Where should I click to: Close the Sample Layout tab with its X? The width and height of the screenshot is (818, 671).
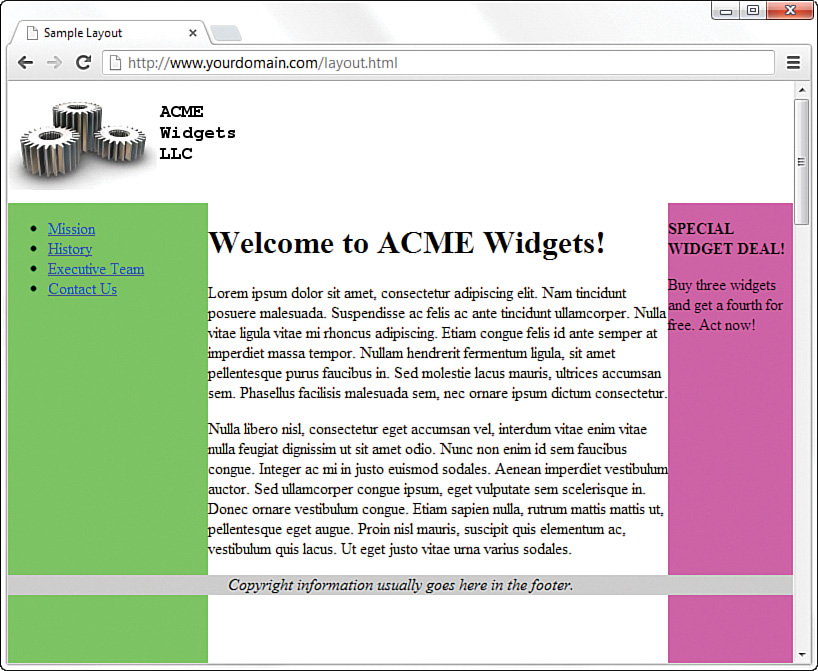point(192,32)
